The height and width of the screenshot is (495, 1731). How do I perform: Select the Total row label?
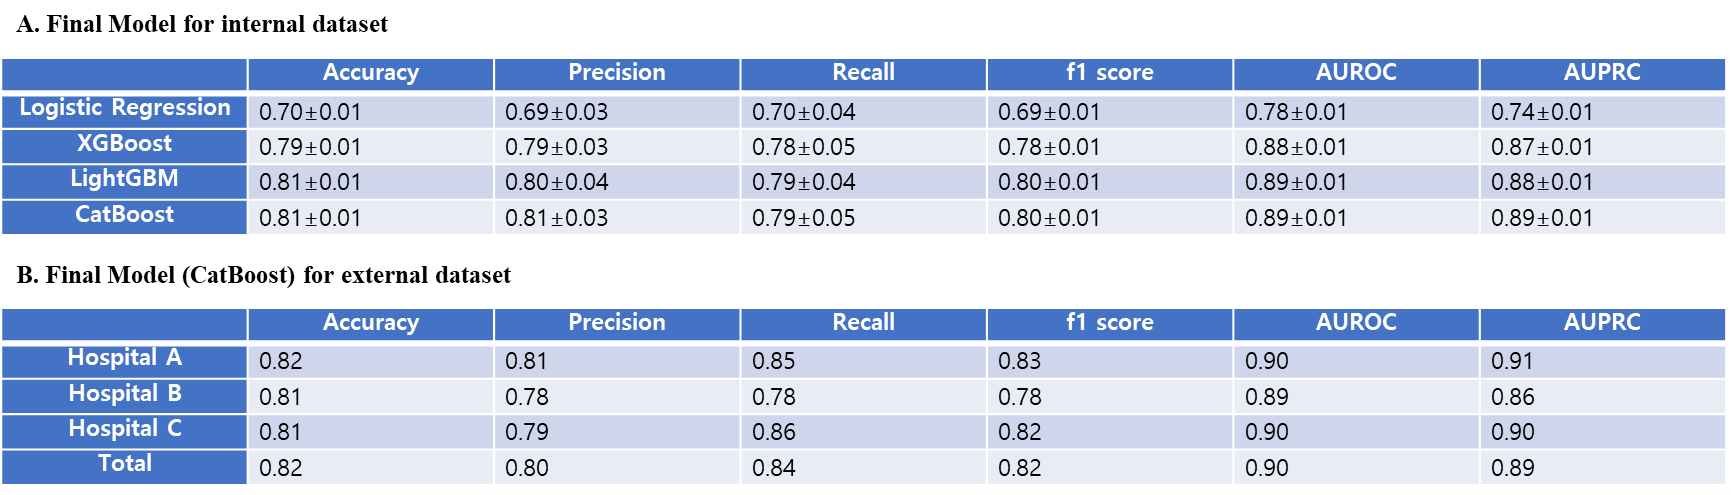125,464
